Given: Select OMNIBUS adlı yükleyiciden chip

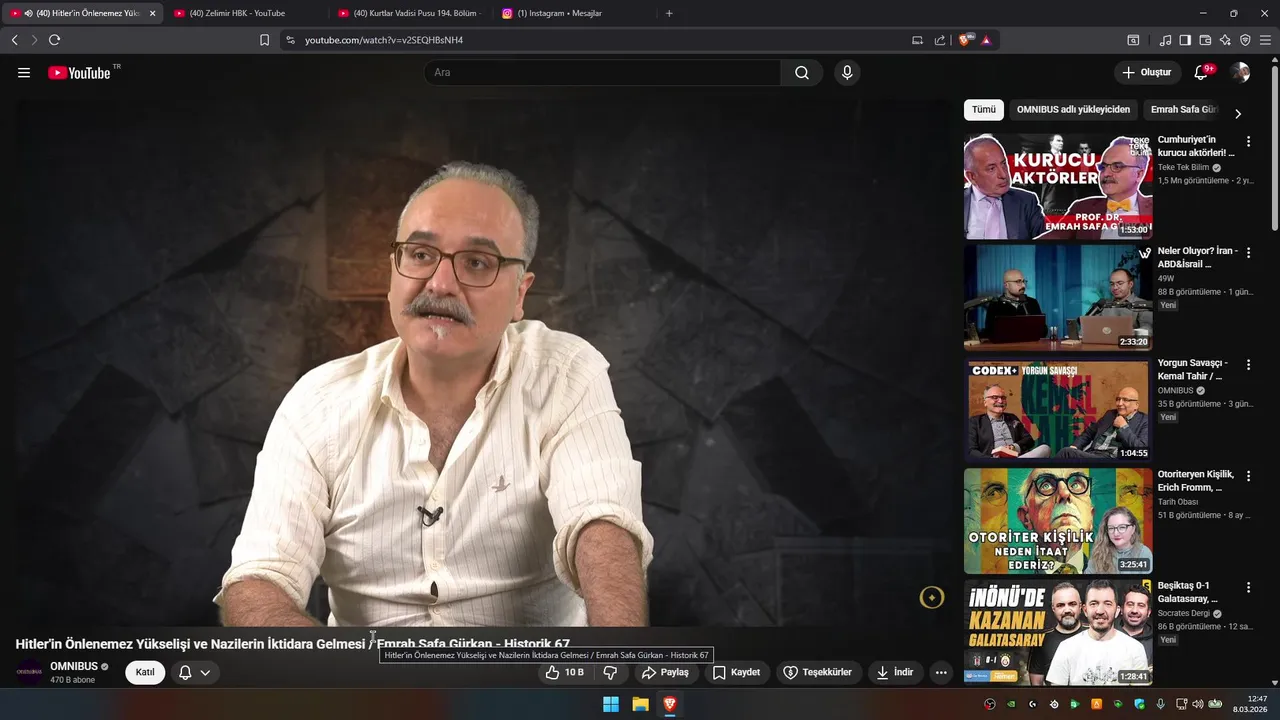Looking at the screenshot, I should coord(1073,110).
